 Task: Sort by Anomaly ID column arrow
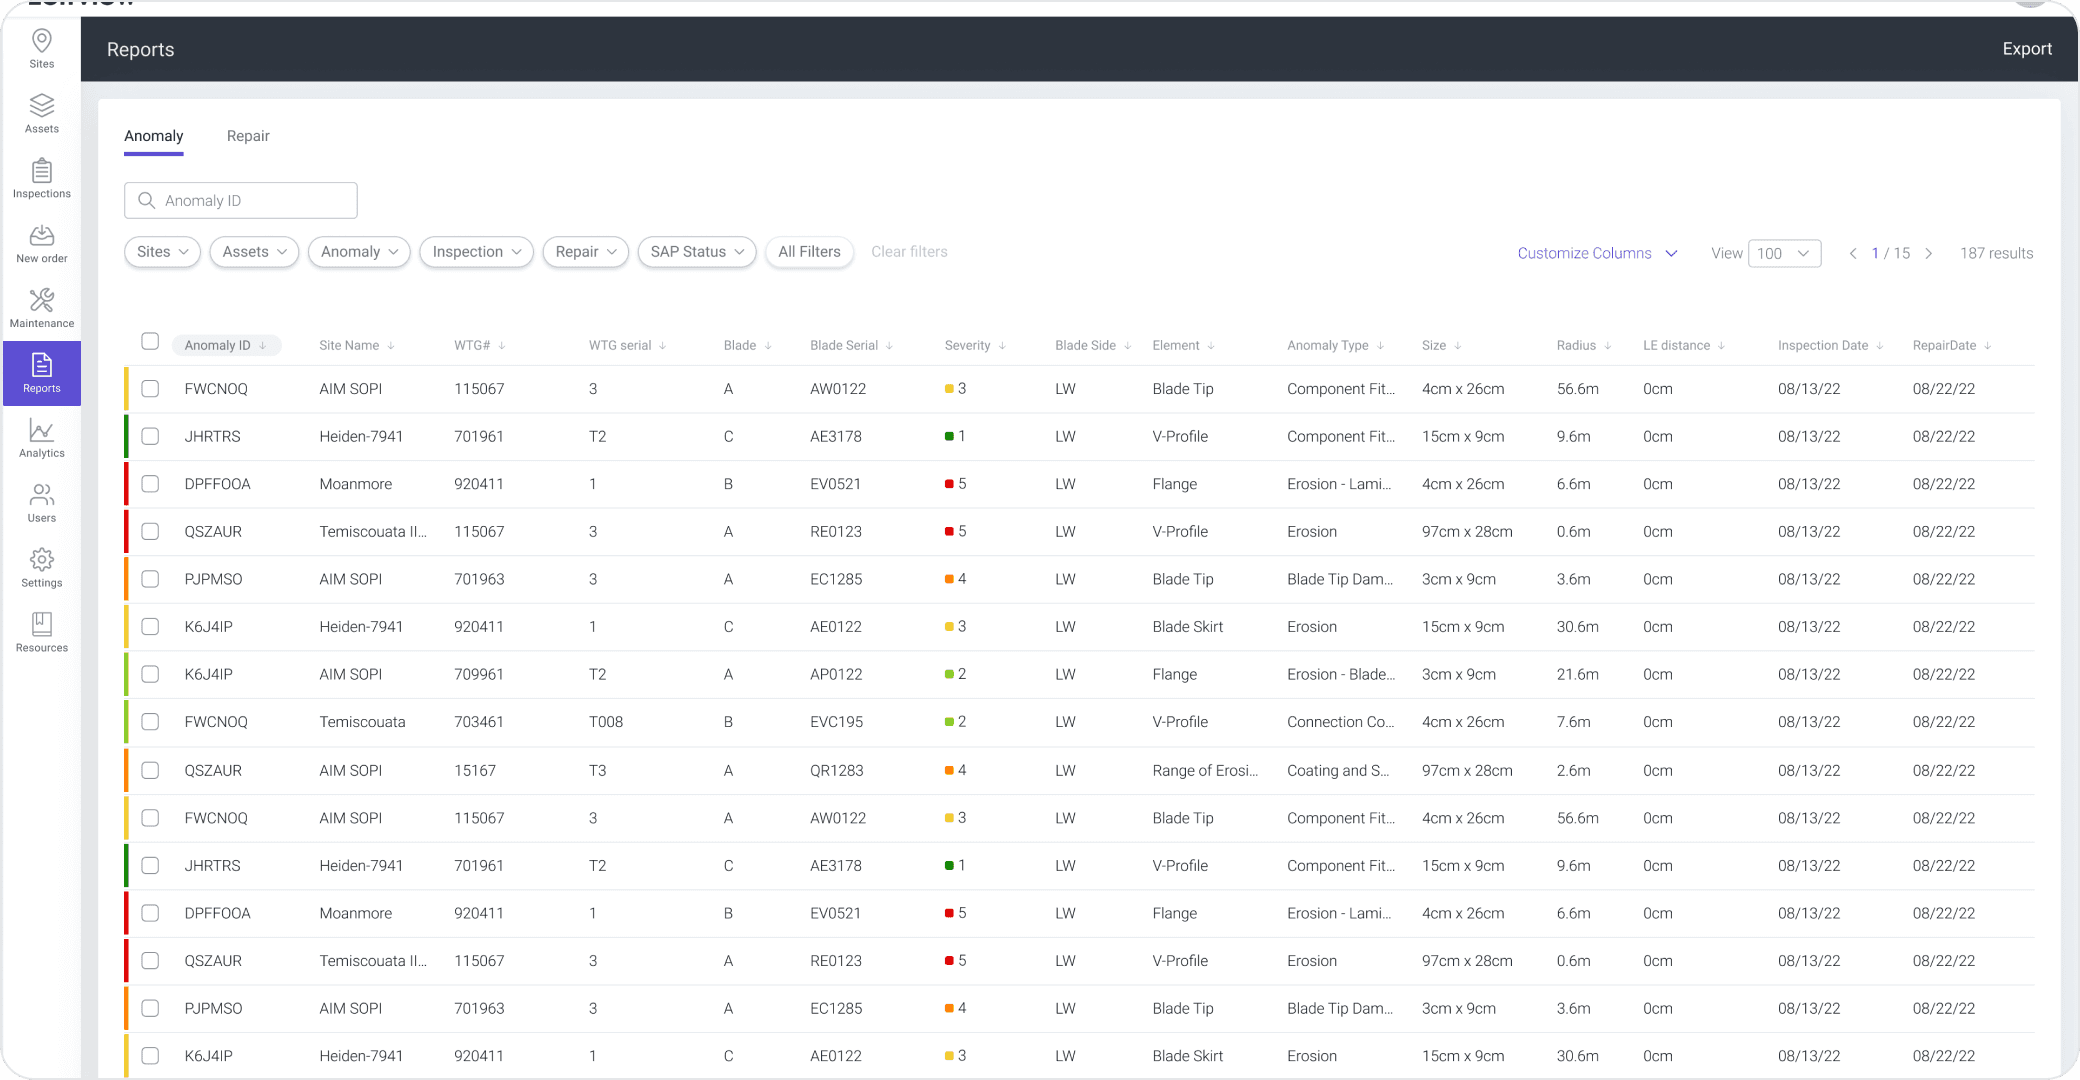[263, 346]
